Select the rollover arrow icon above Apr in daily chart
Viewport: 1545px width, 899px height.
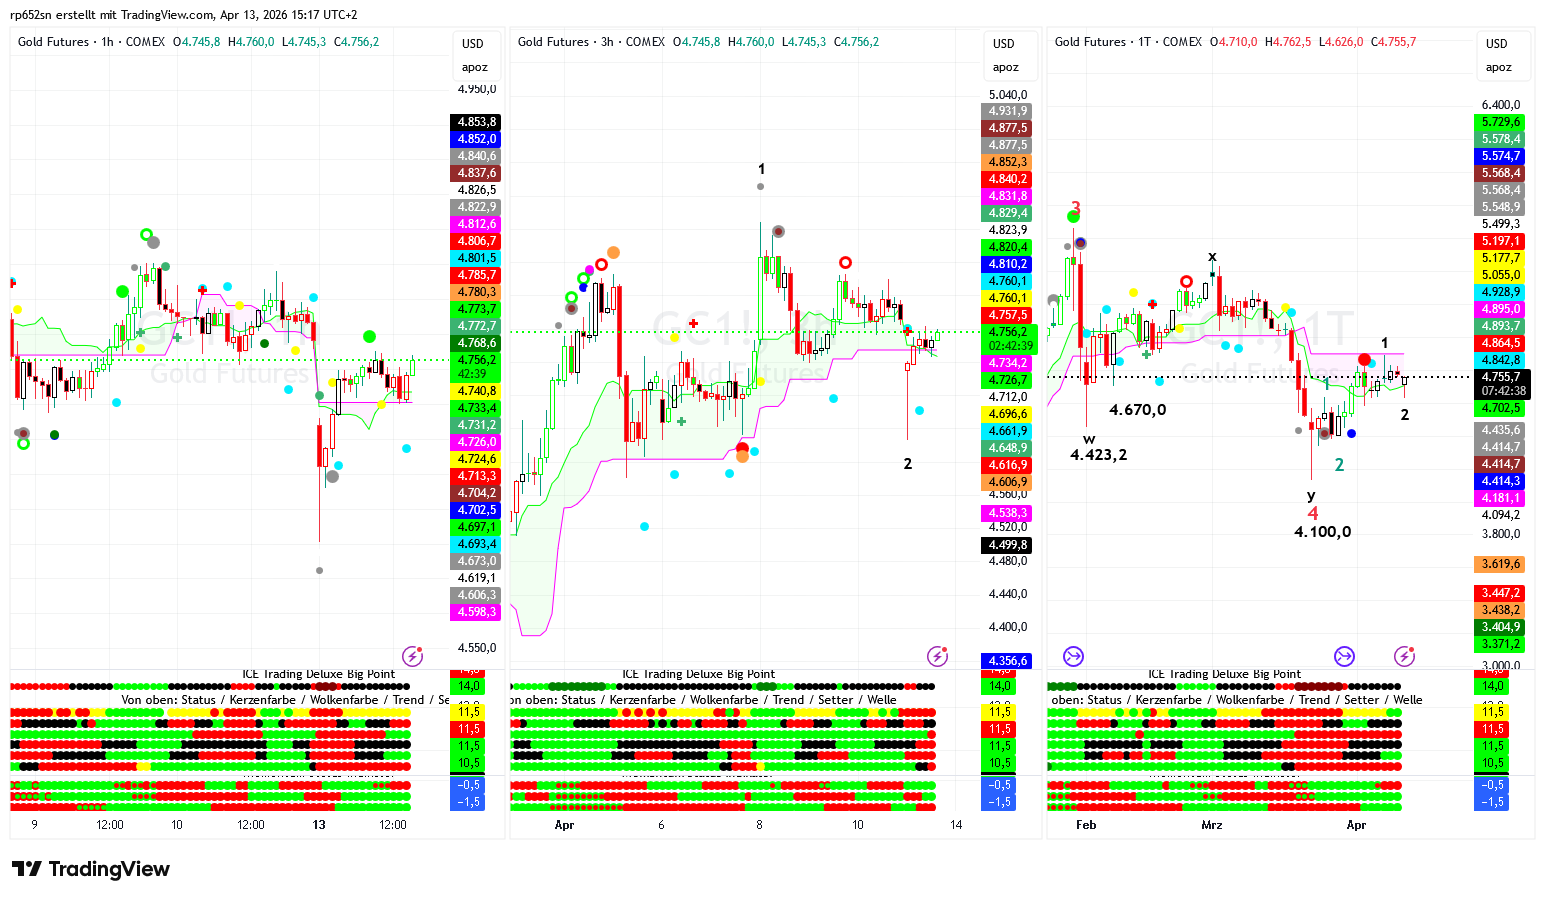click(1344, 656)
